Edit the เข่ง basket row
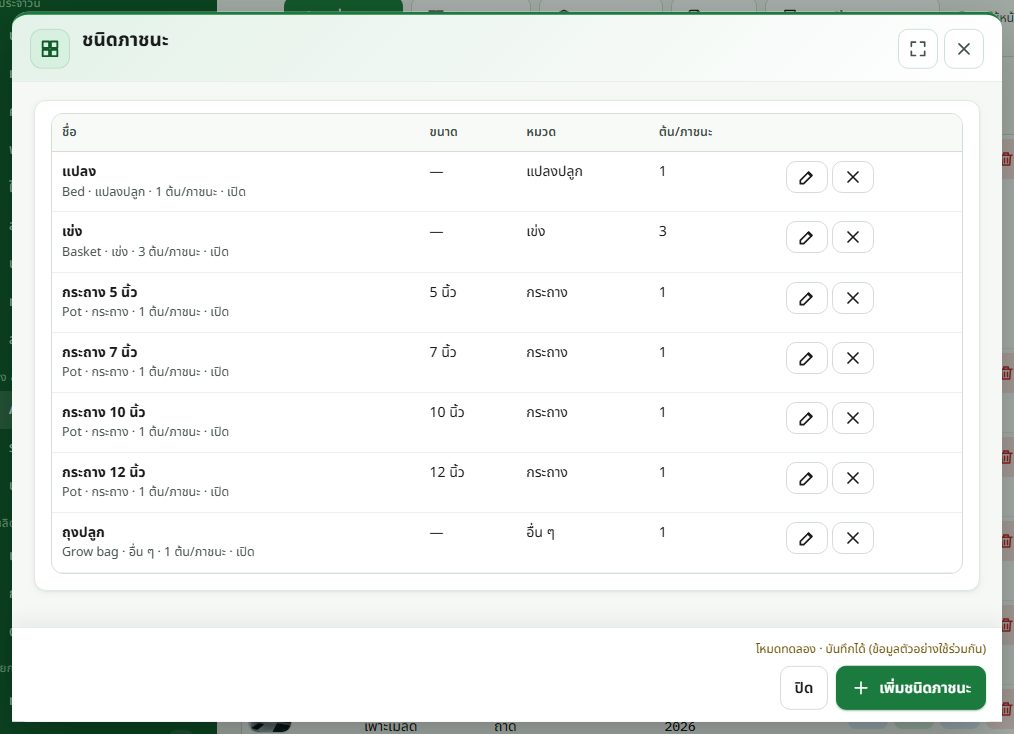1014x734 pixels. tap(806, 237)
